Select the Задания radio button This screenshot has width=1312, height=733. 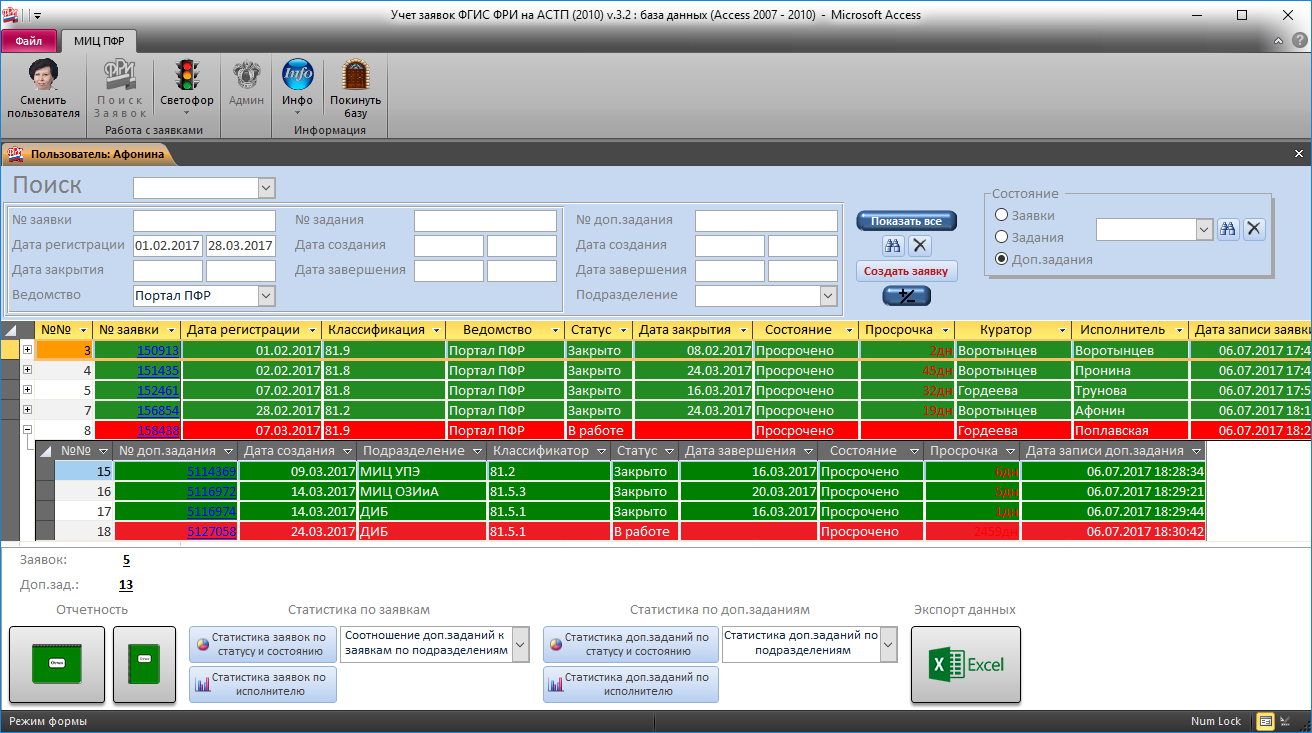tap(1001, 237)
